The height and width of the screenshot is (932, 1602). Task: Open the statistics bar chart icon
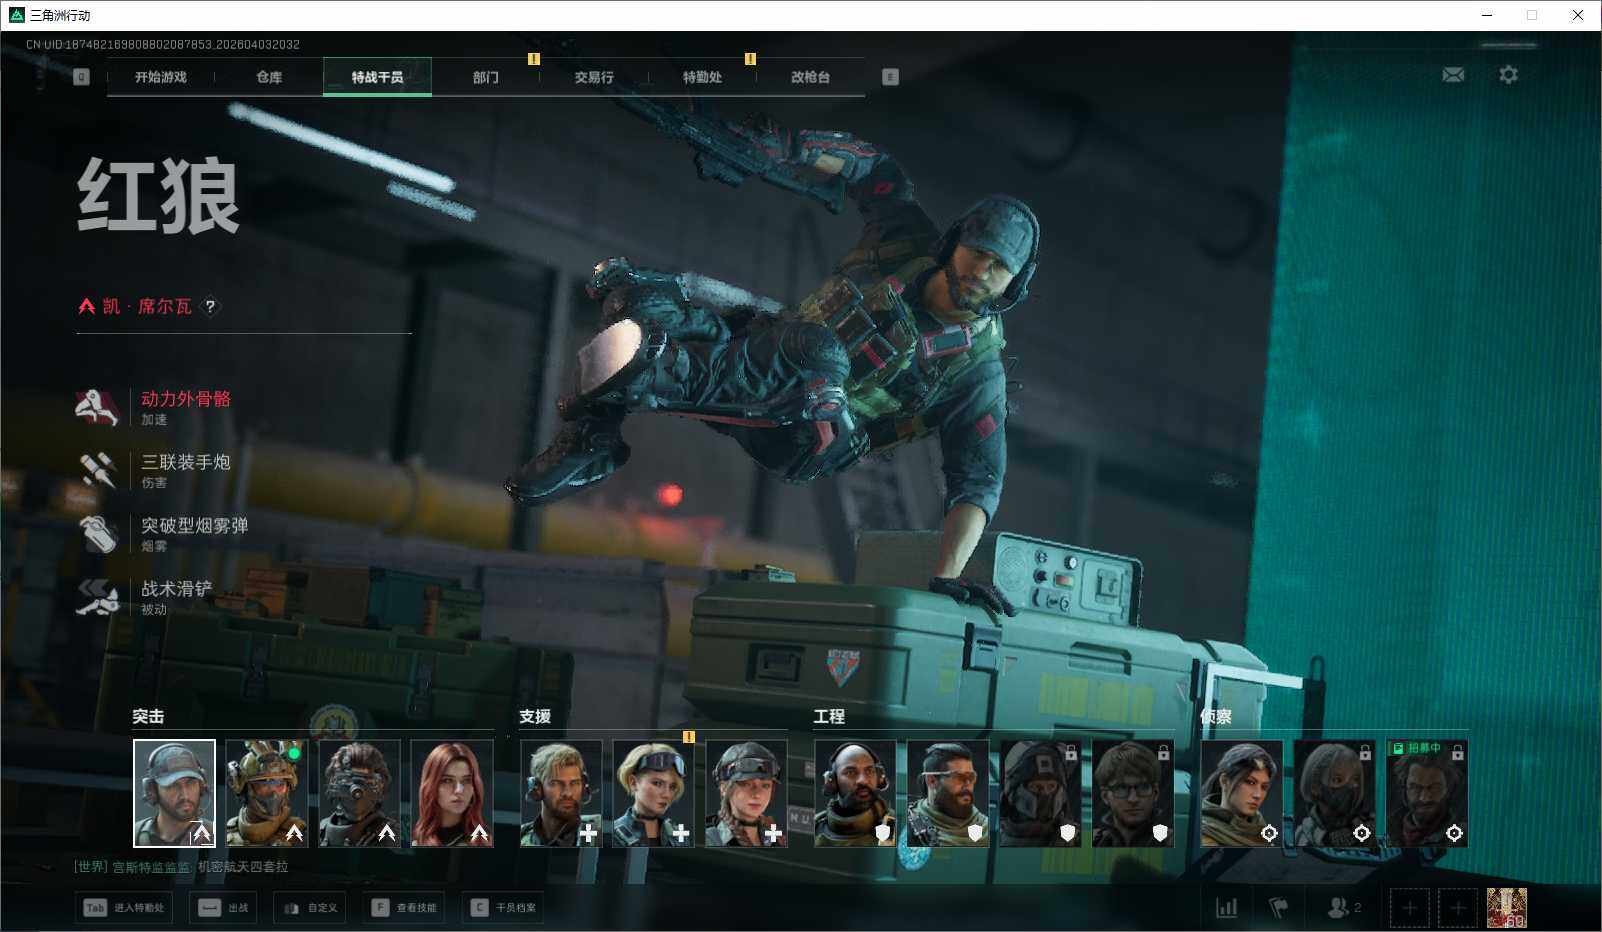pos(1226,907)
